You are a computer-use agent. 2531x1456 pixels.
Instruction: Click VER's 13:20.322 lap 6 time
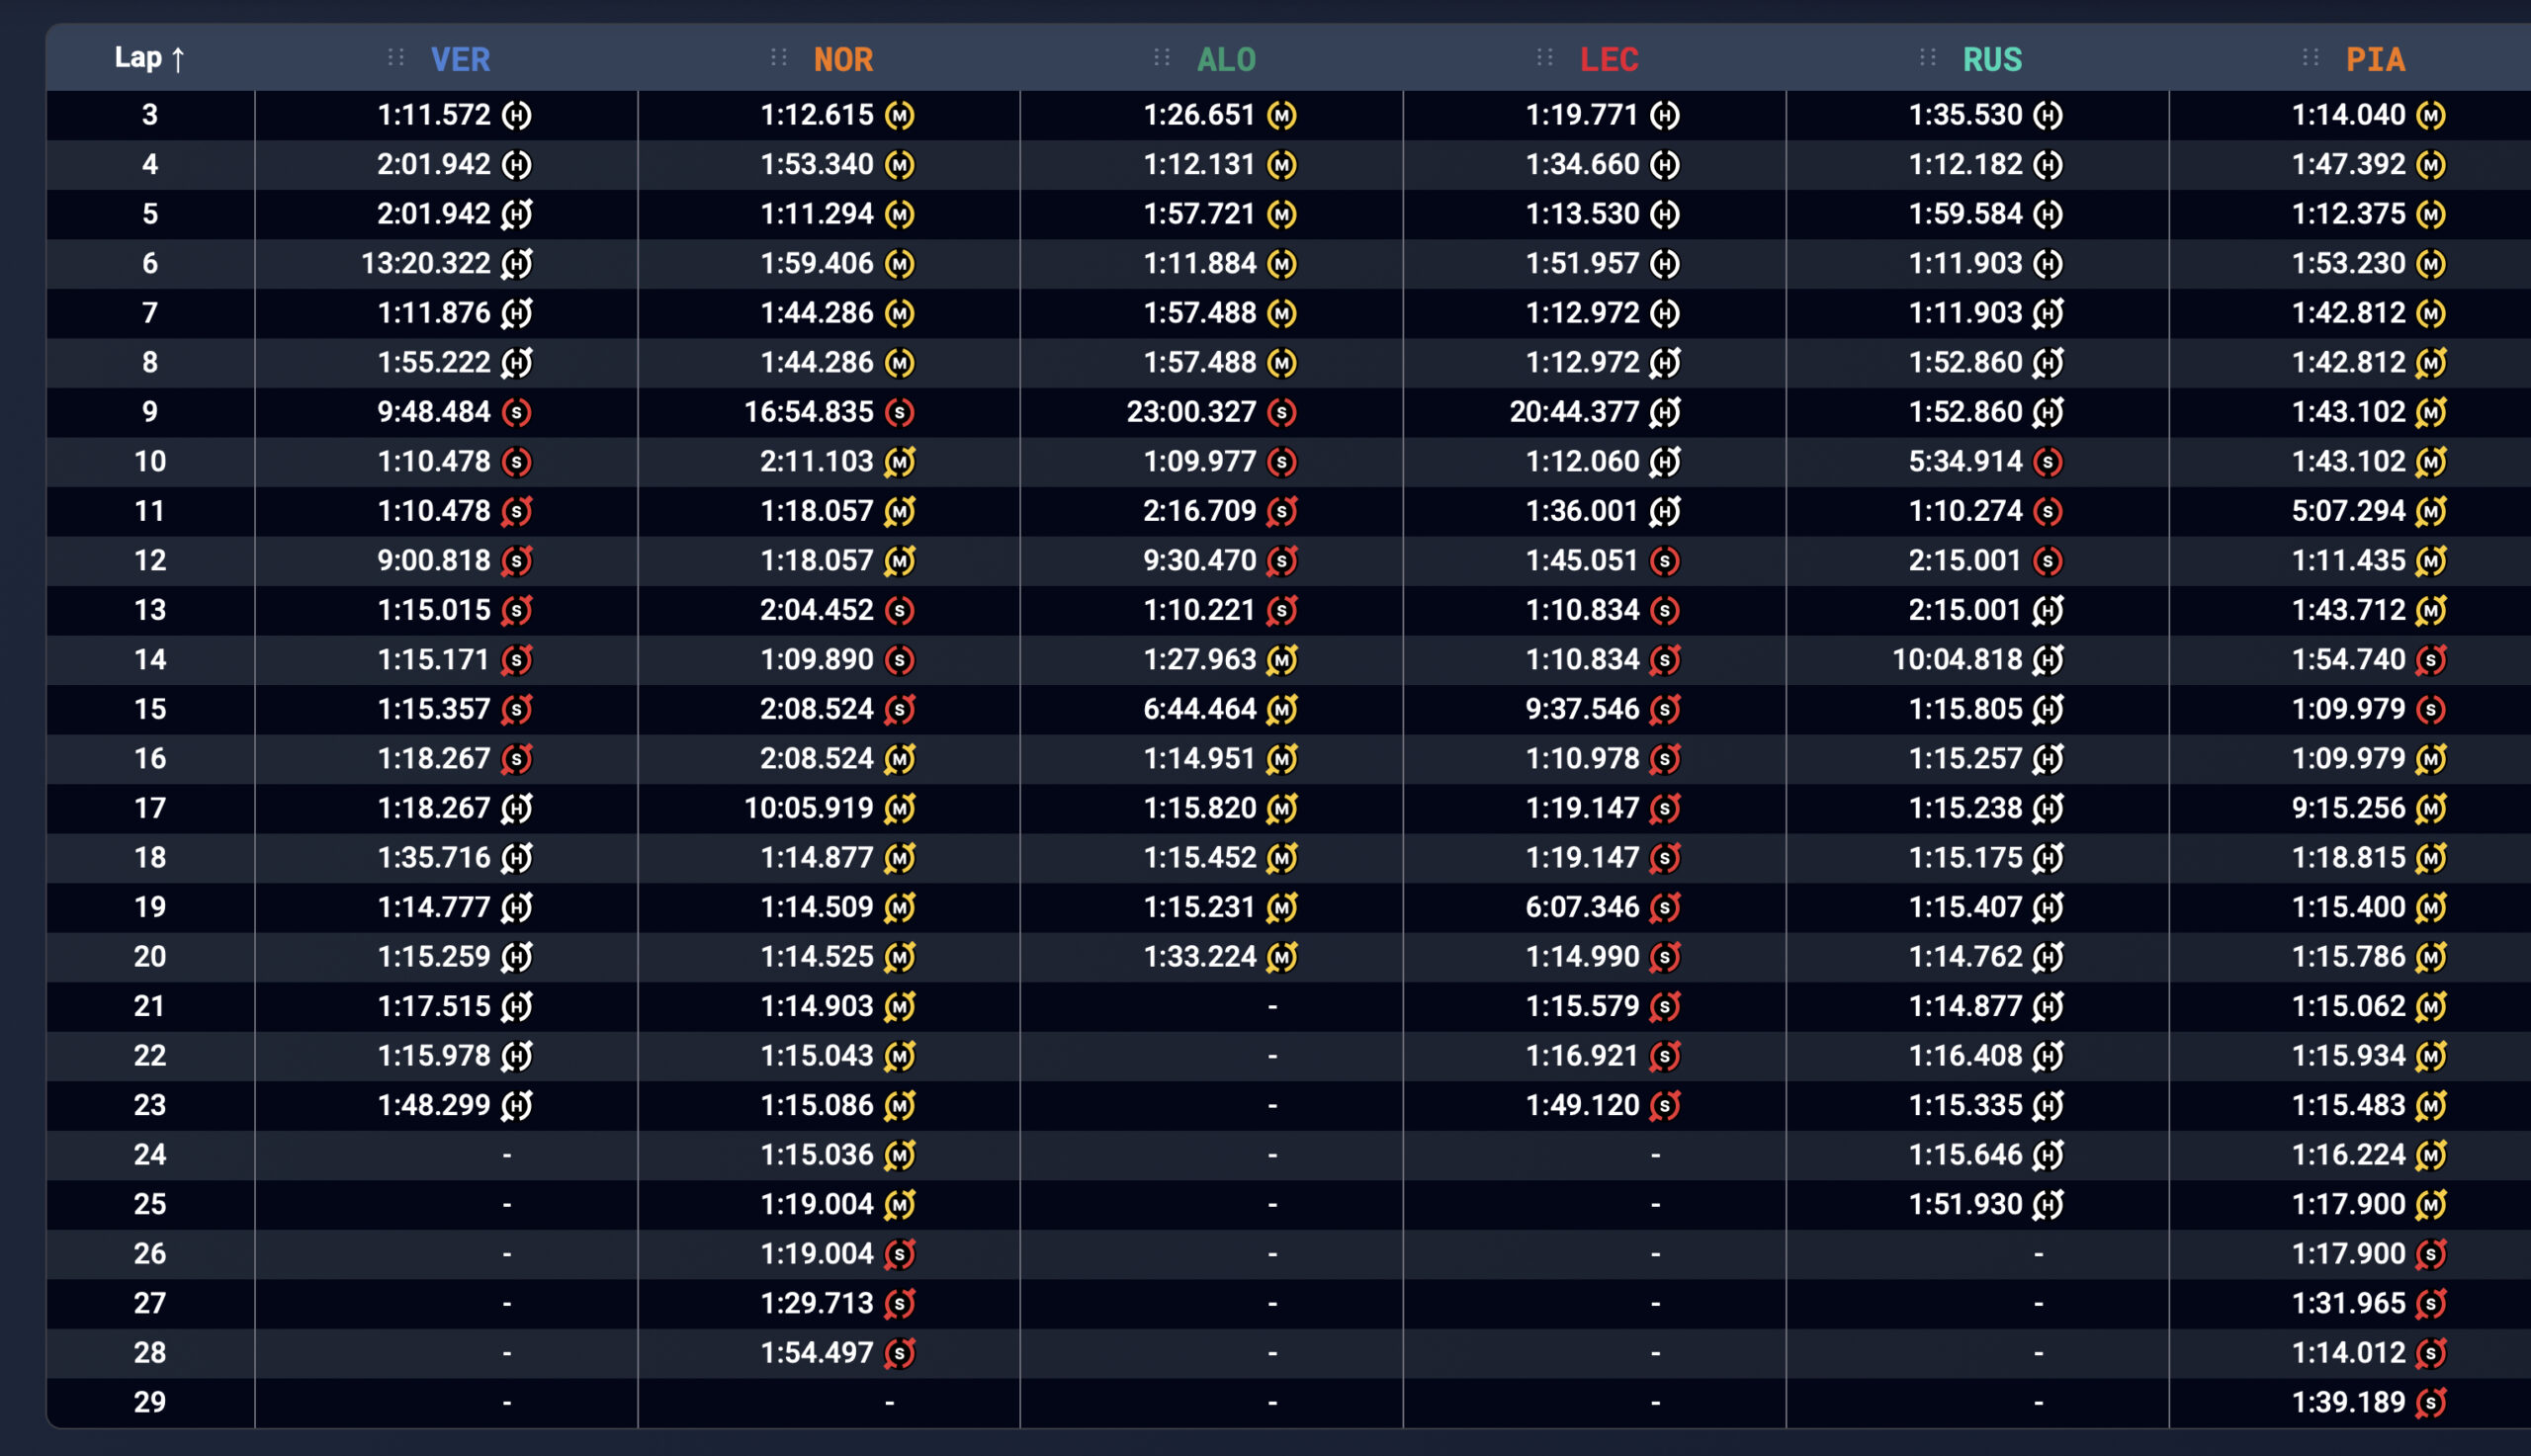pyautogui.click(x=425, y=263)
